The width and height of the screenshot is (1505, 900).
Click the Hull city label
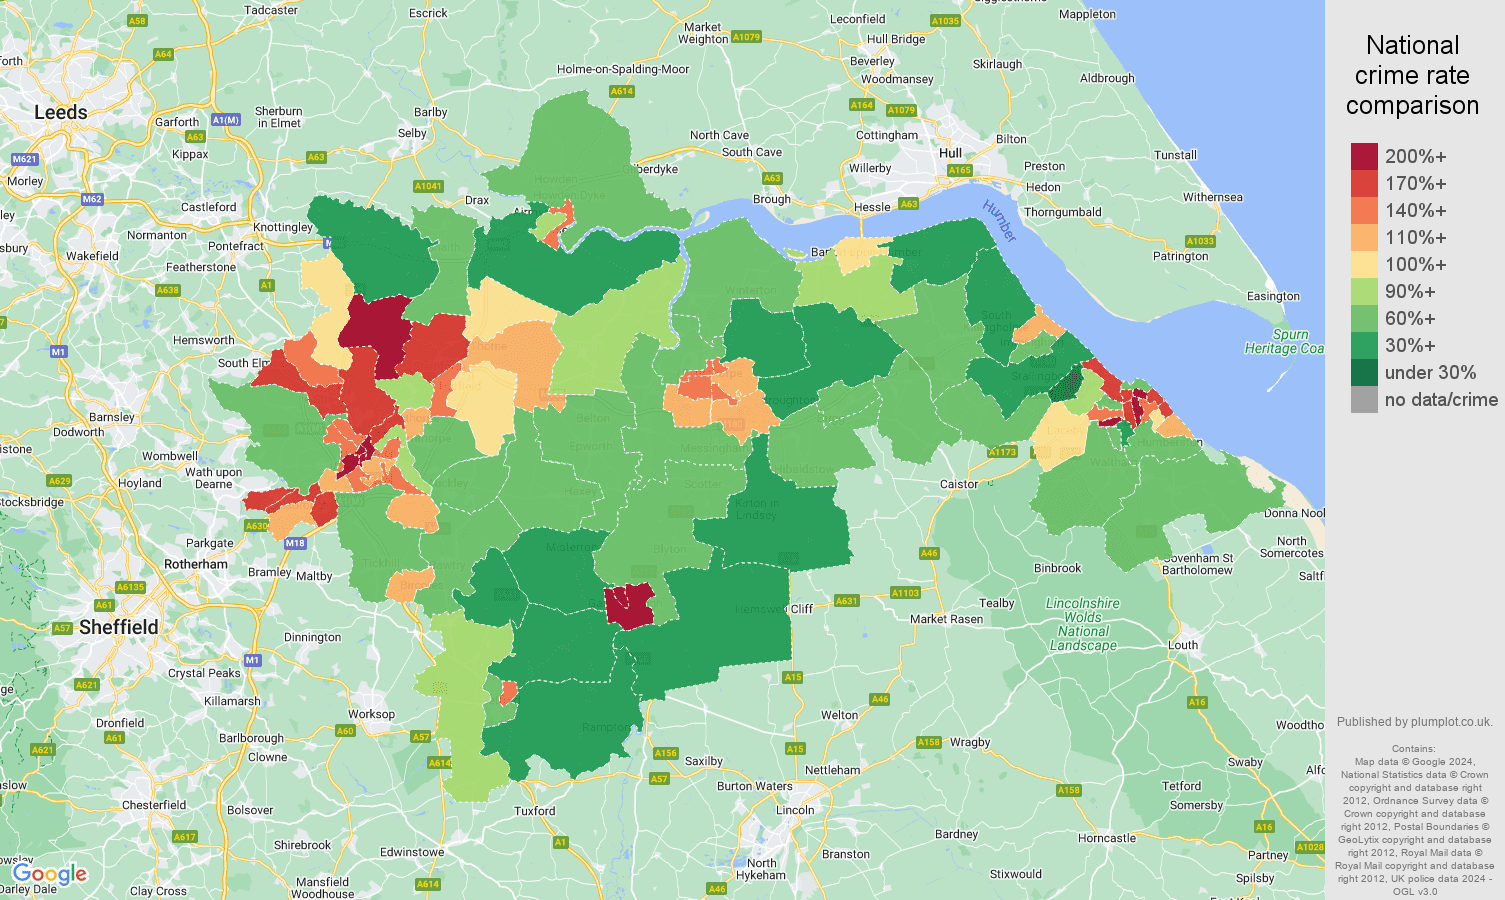click(950, 153)
